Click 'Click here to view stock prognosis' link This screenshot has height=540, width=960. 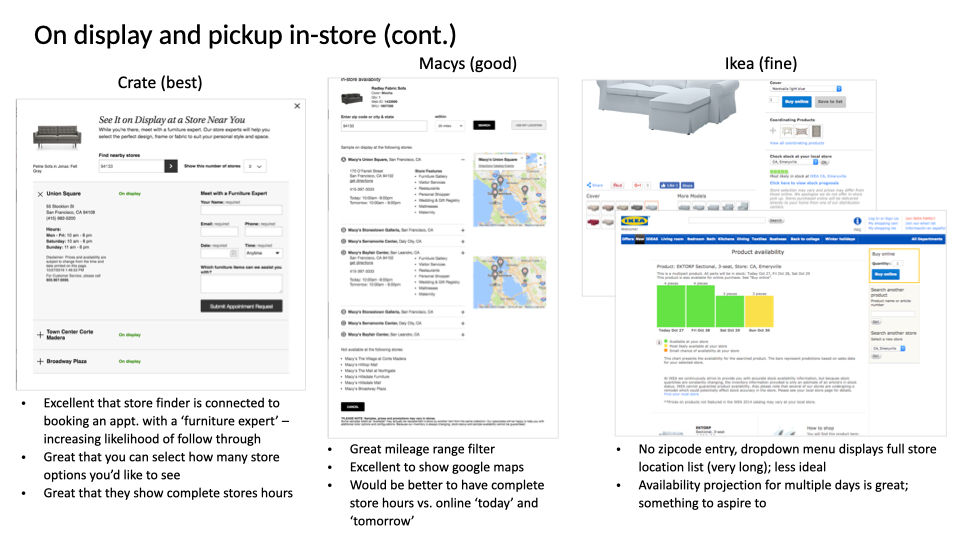pyautogui.click(x=804, y=182)
